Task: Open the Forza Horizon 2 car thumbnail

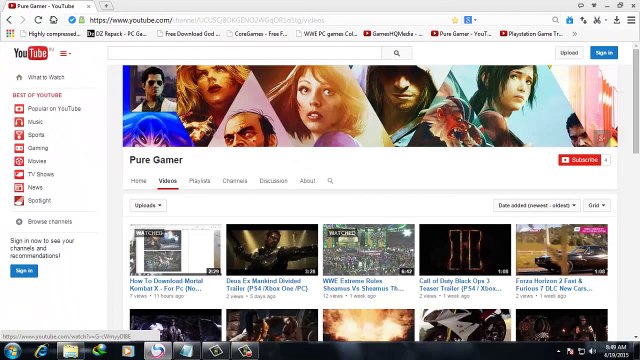Action: (562, 250)
